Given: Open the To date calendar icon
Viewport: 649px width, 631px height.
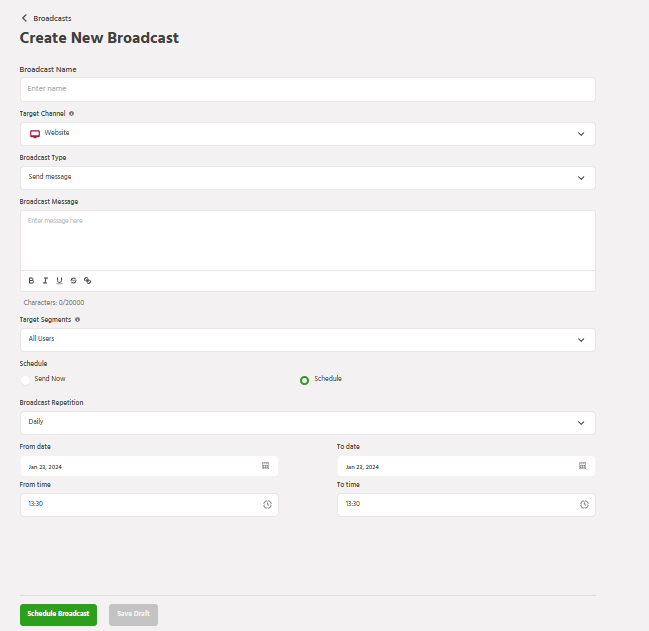Looking at the screenshot, I should (582, 466).
